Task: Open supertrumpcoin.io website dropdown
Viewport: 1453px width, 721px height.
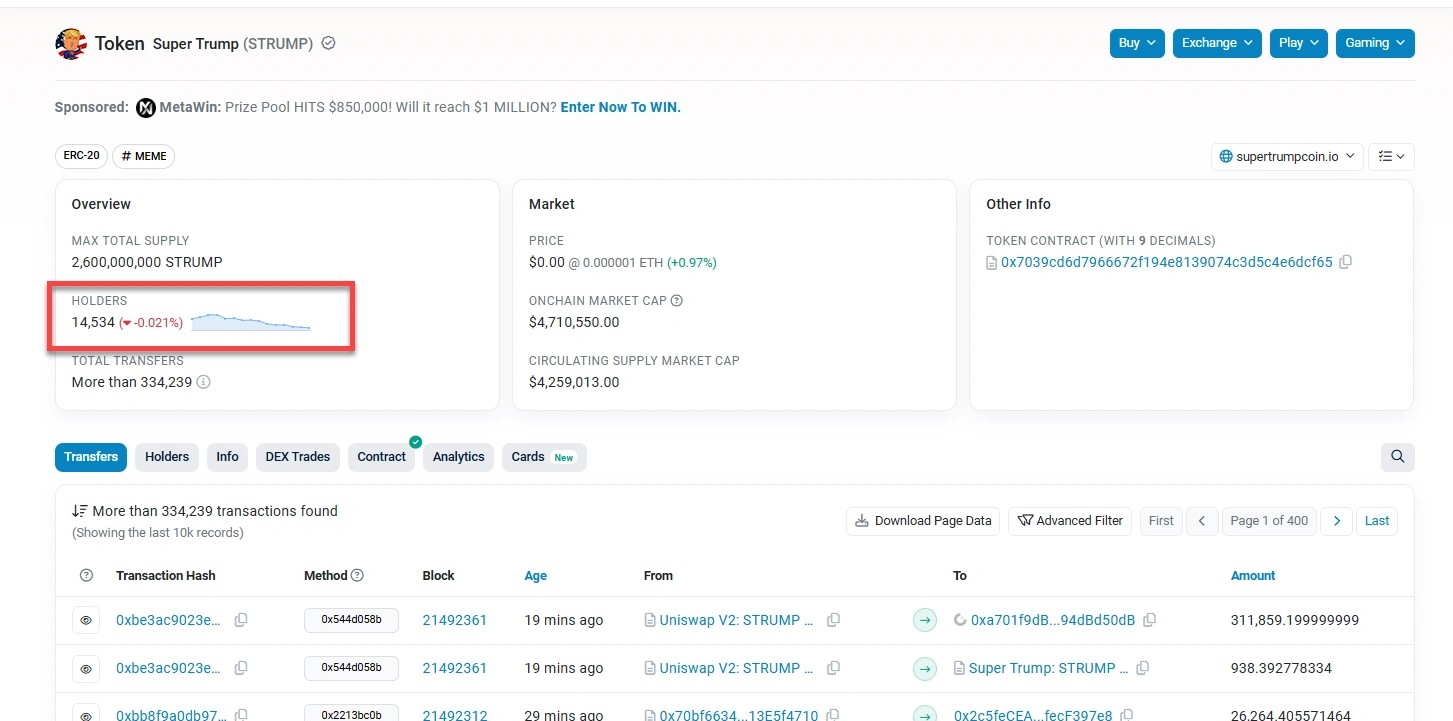Action: click(x=1286, y=156)
